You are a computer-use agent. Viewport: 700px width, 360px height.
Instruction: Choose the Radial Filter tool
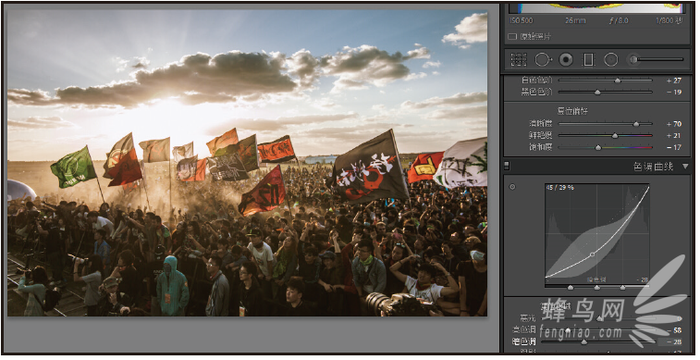pyautogui.click(x=611, y=60)
